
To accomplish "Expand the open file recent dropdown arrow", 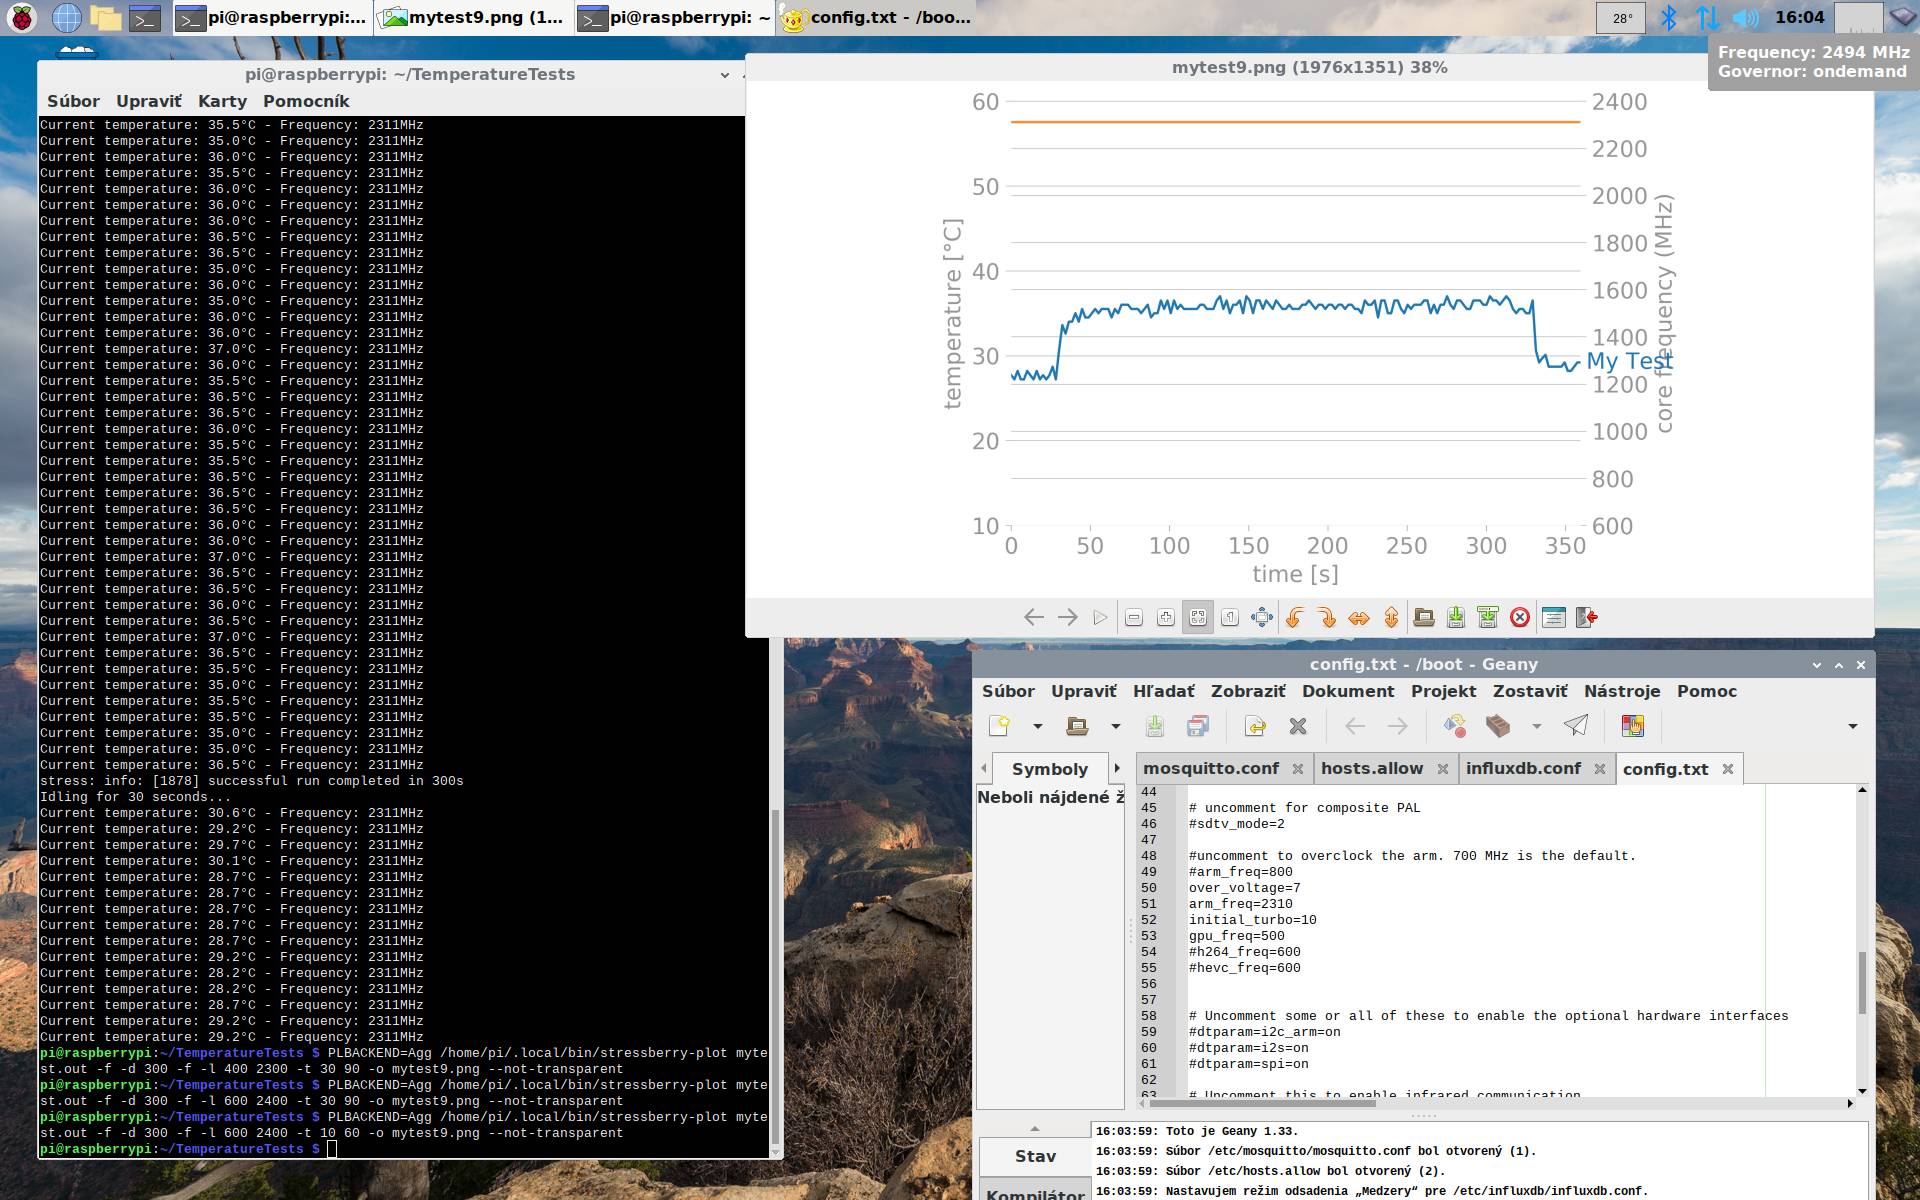I will tap(1116, 726).
